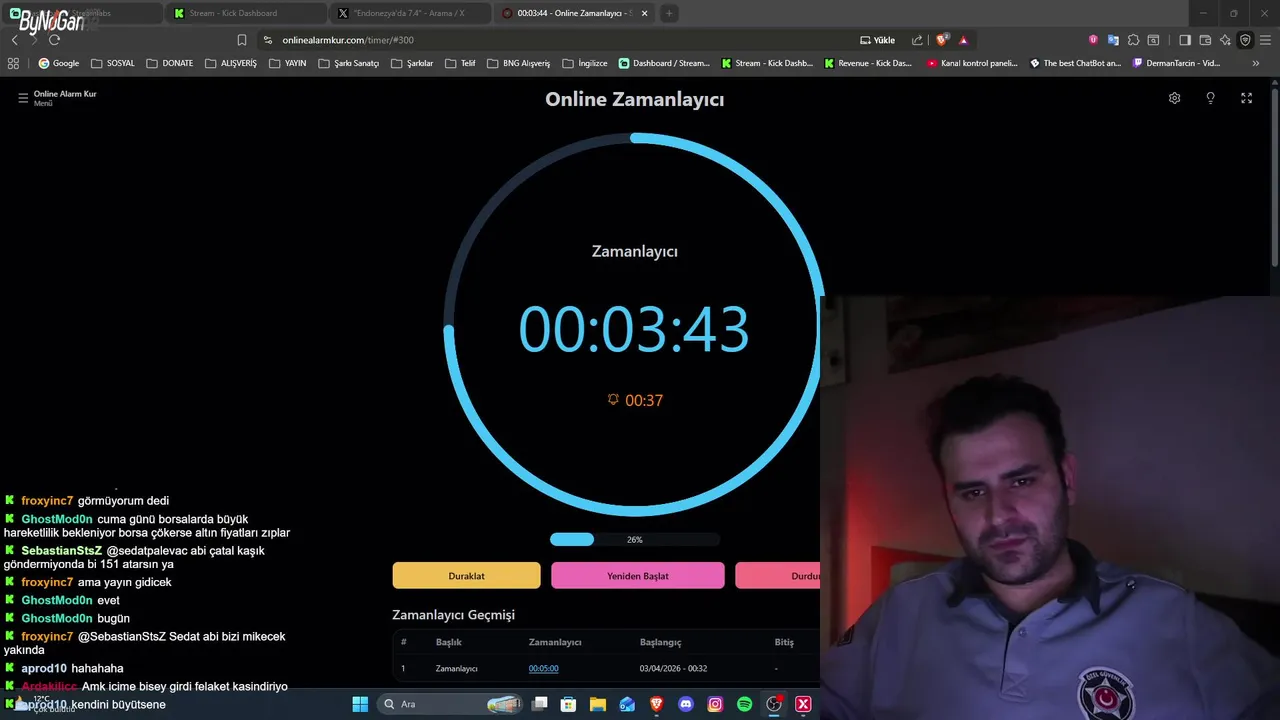Open a new browser tab

669,13
